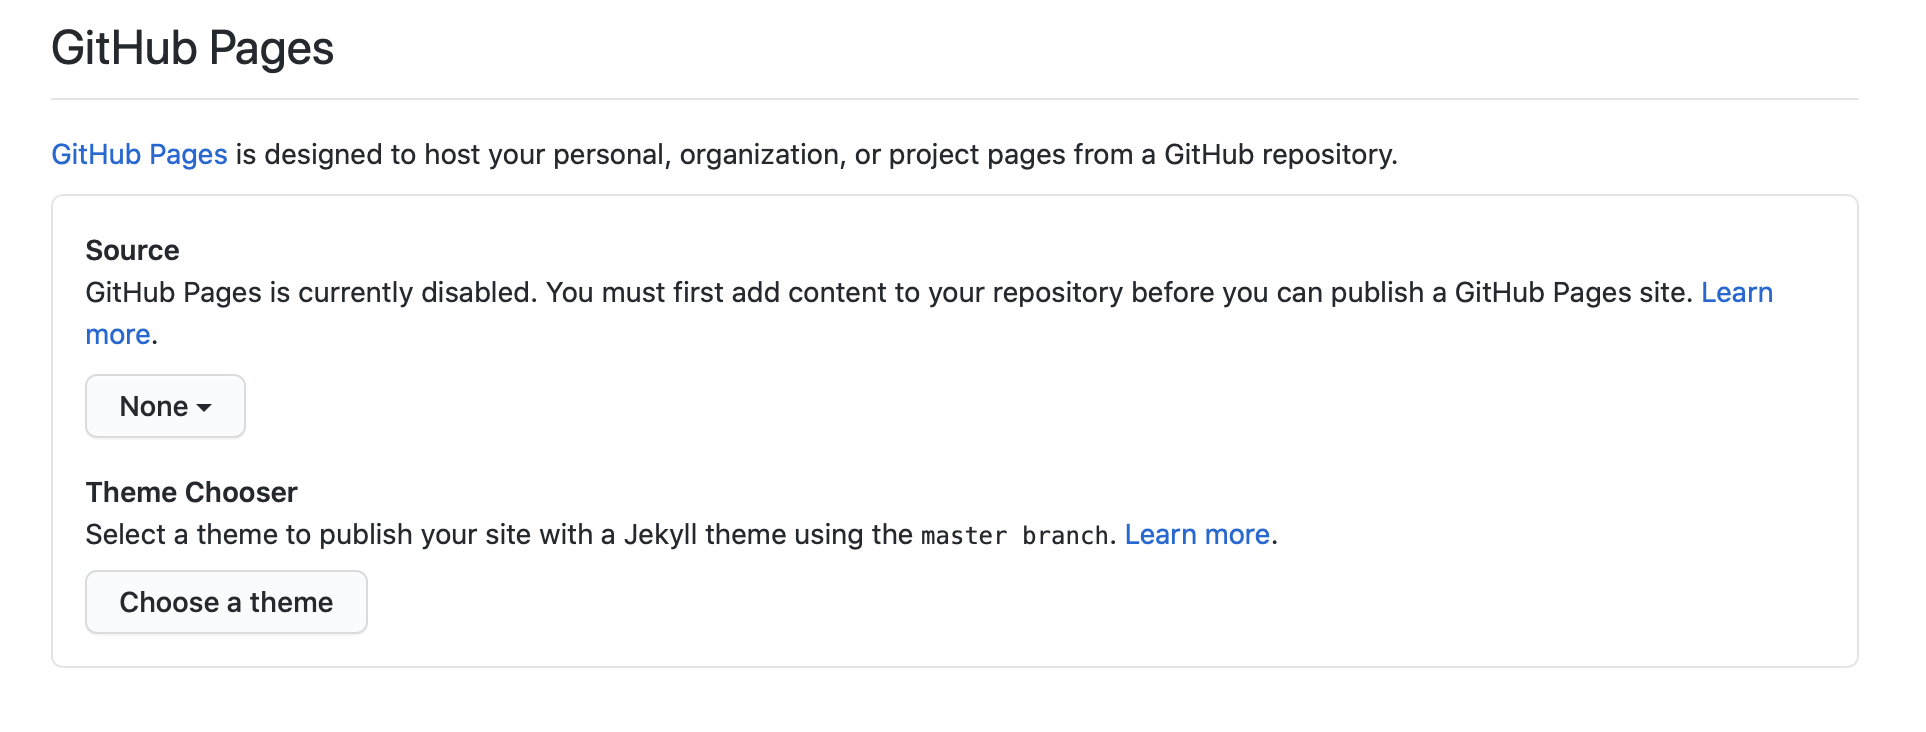Viewport: 1926px width, 732px height.
Task: Click the Source section label
Action: point(132,250)
